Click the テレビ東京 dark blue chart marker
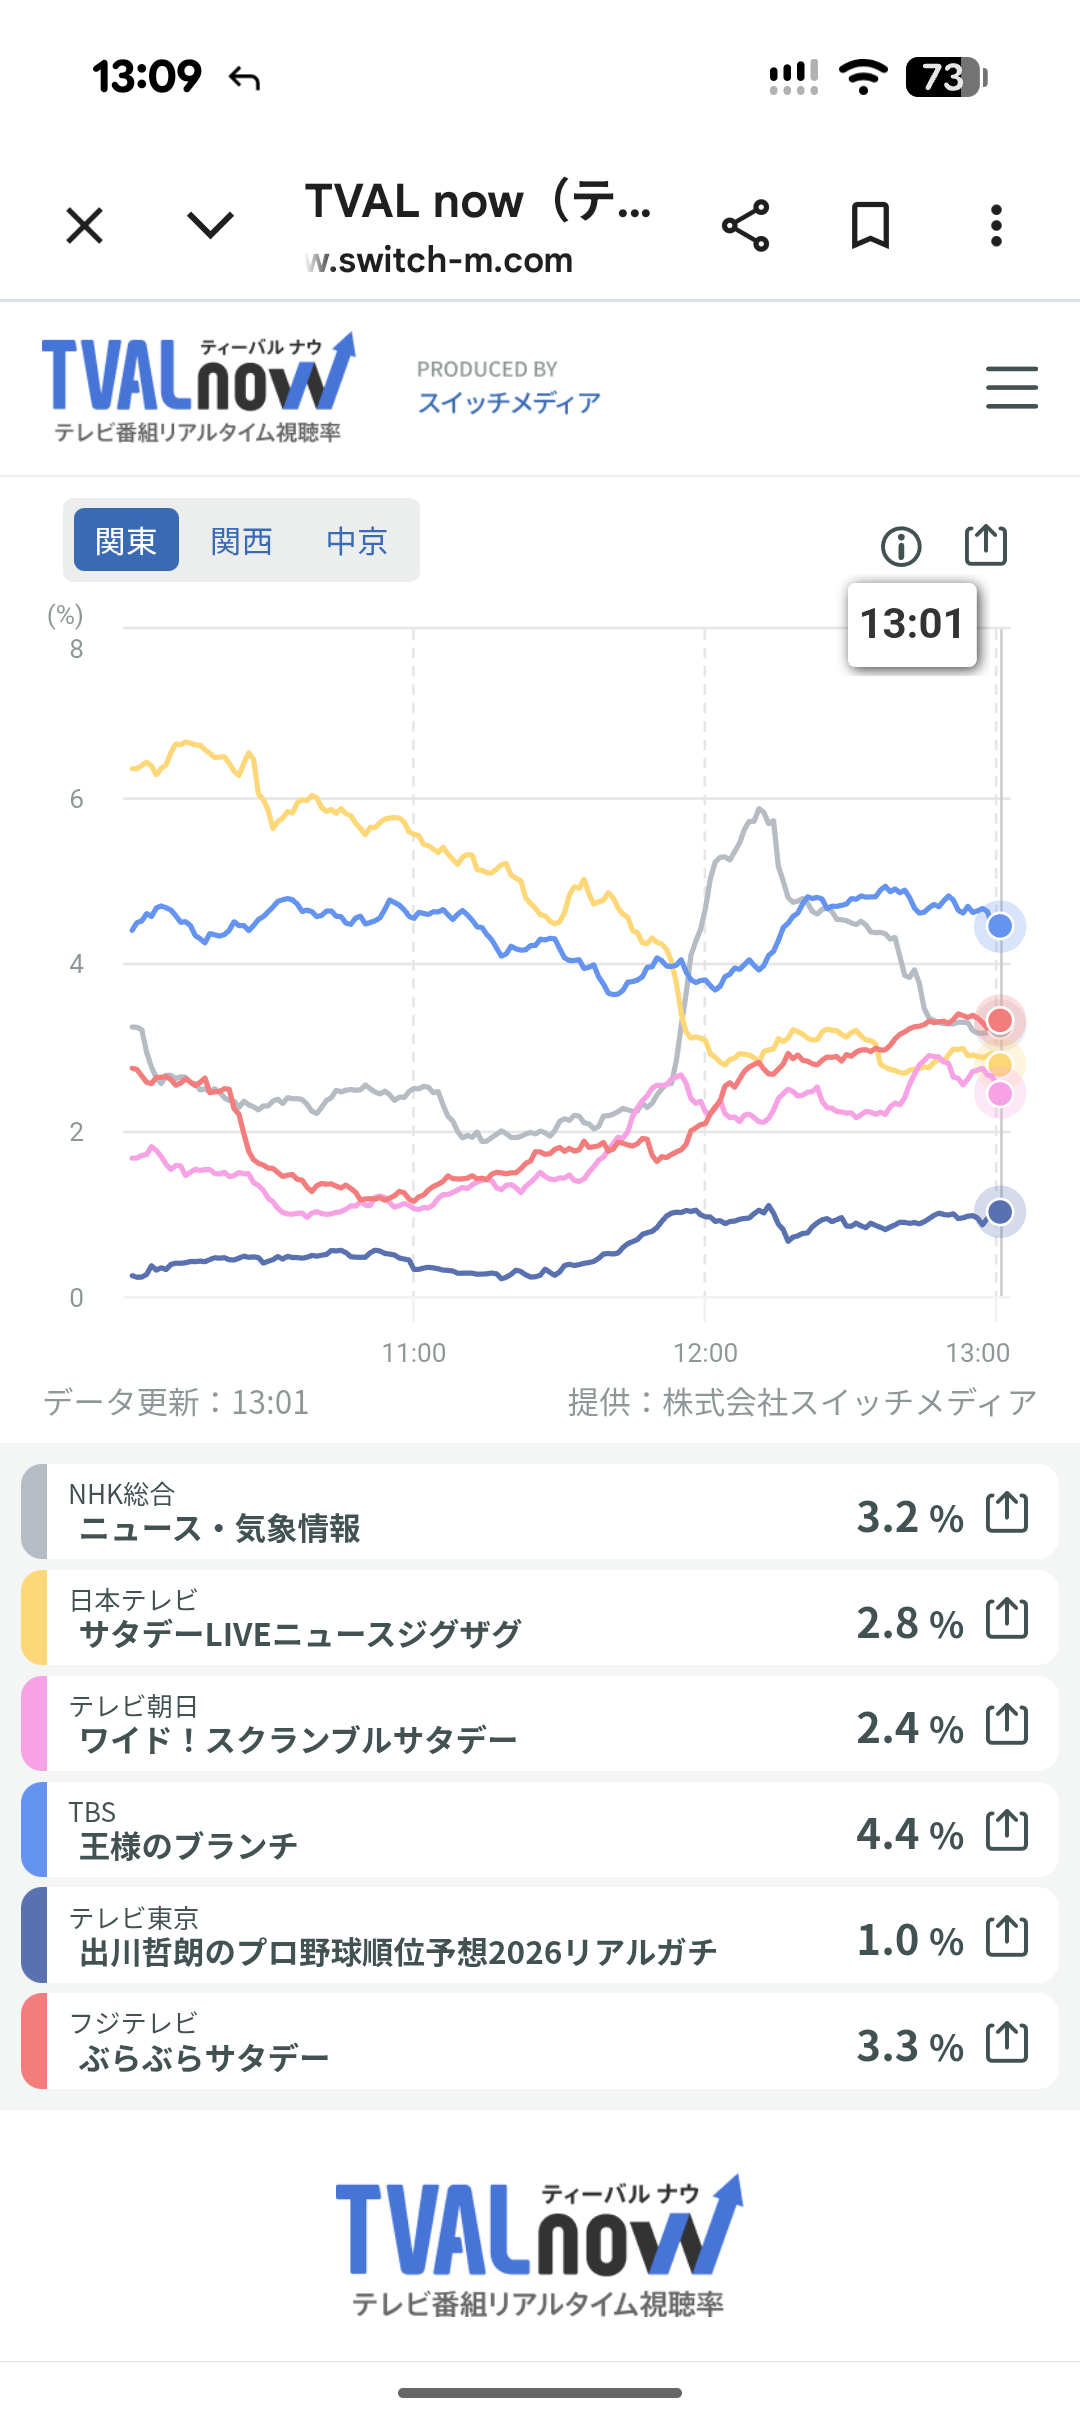The image size is (1080, 2424). tap(1000, 1212)
